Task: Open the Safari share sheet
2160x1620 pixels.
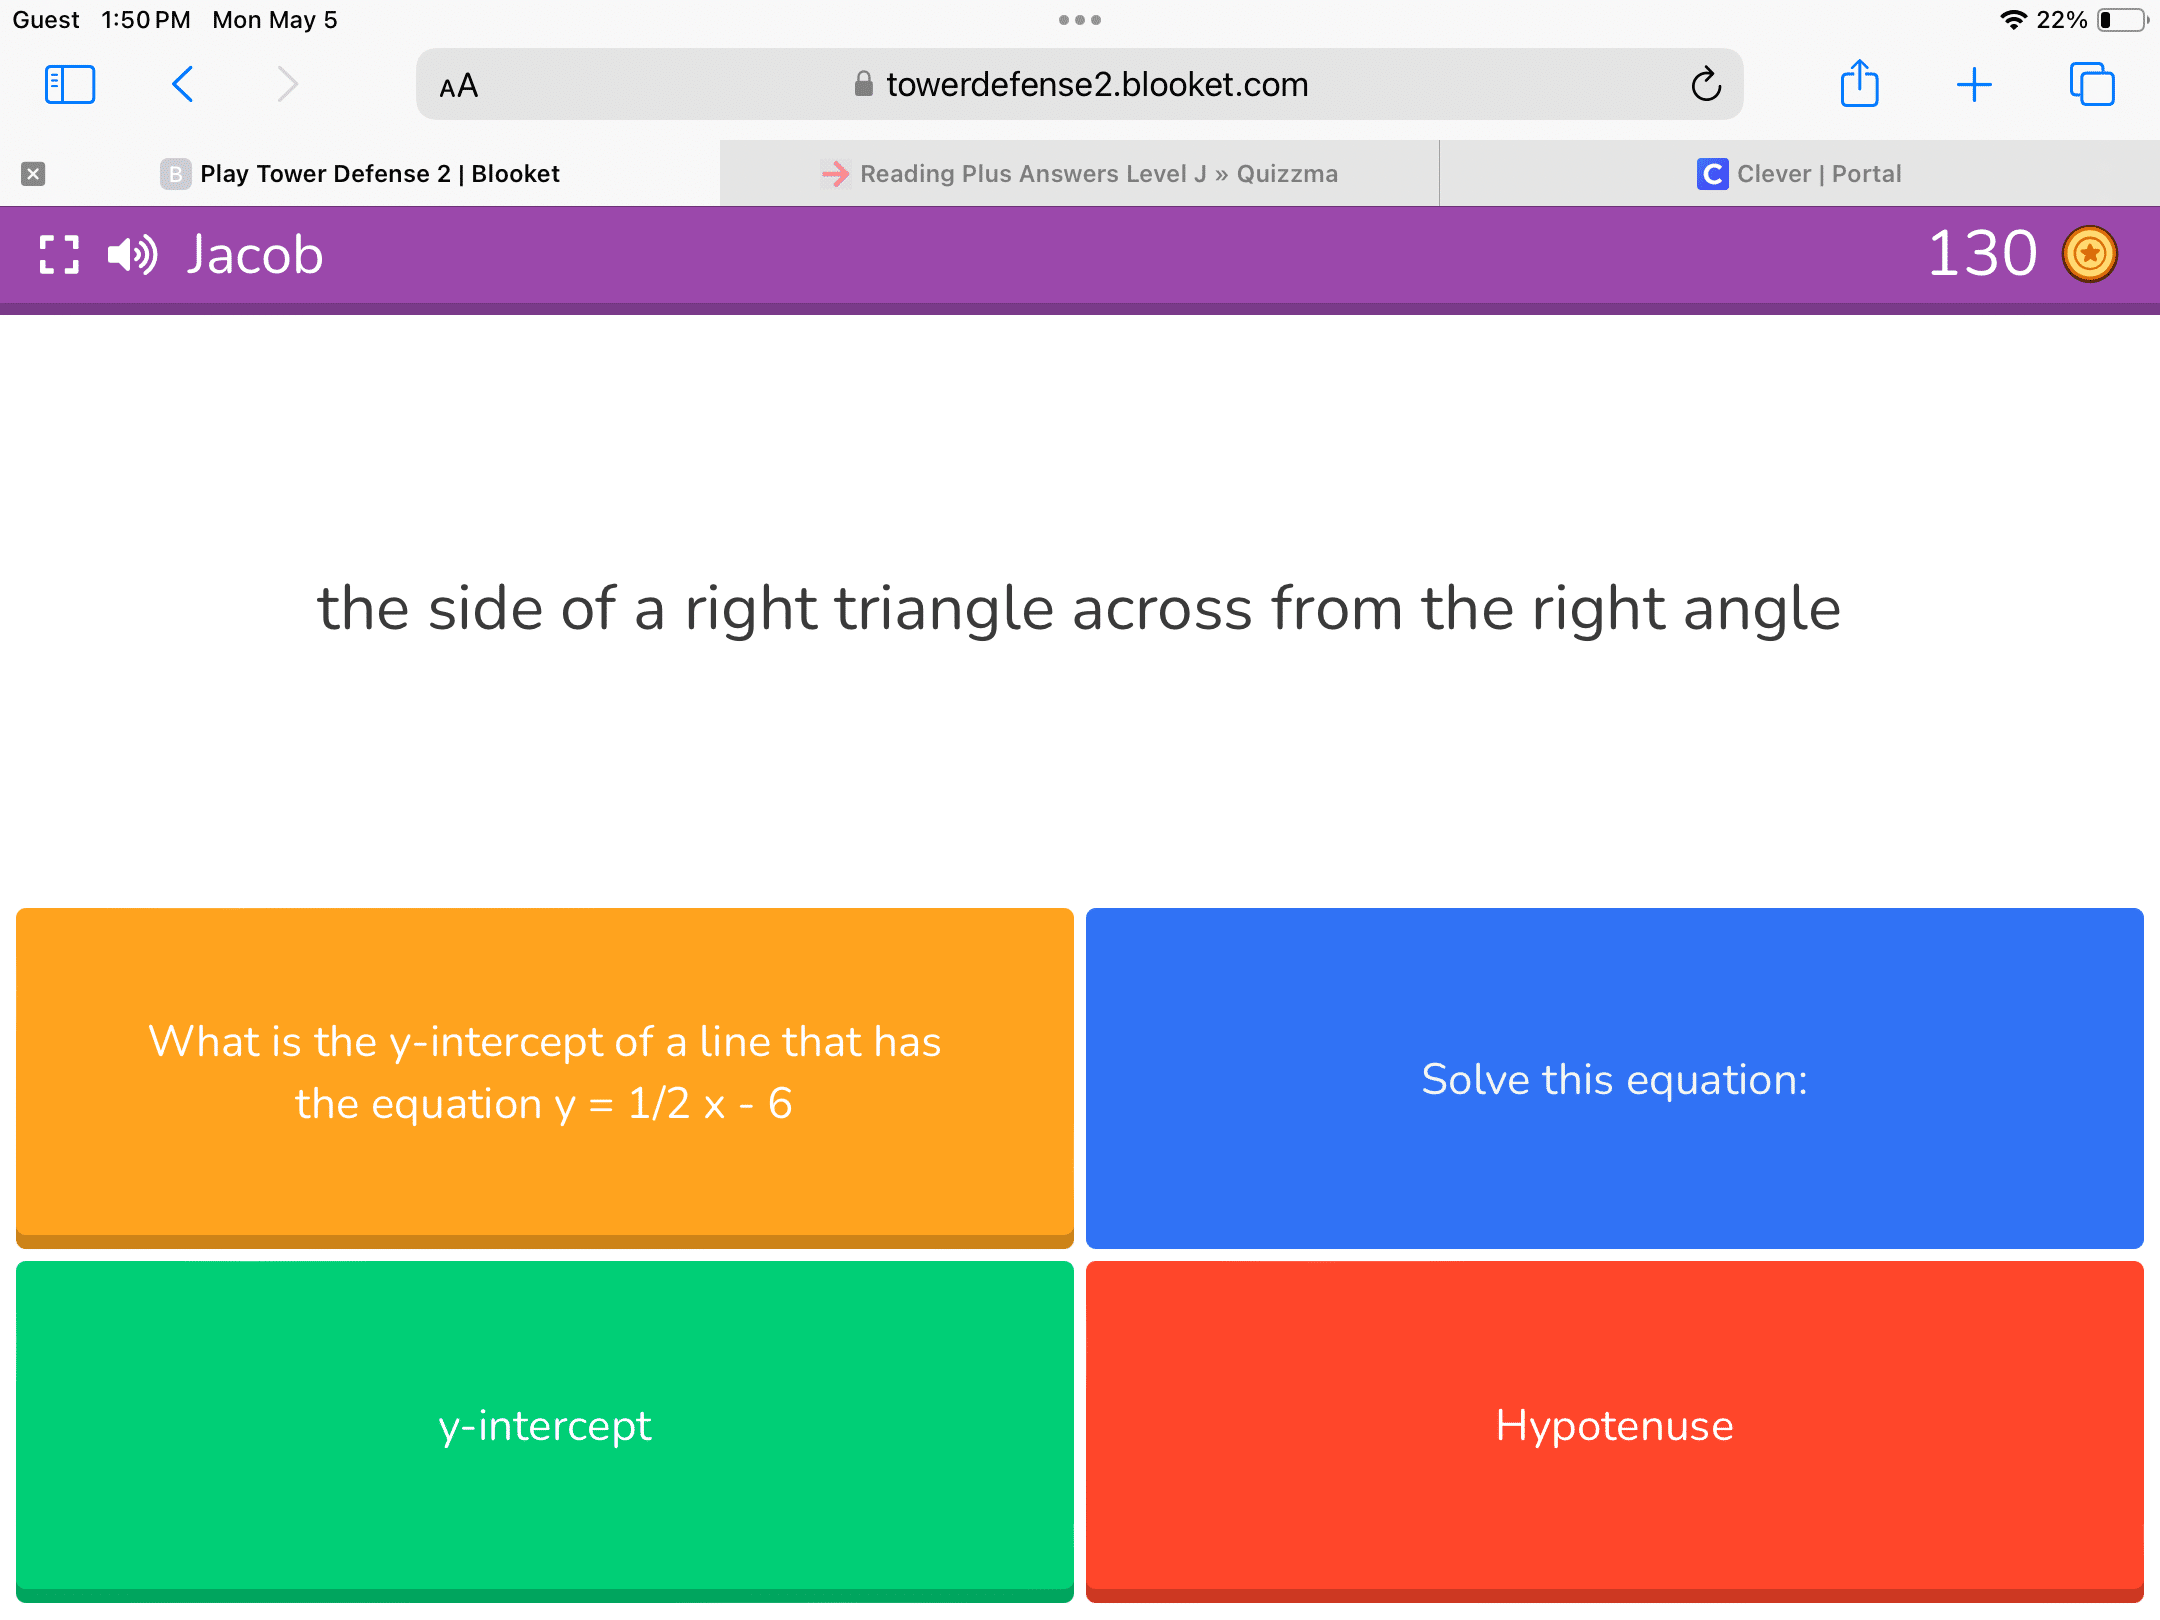Action: [x=1860, y=84]
